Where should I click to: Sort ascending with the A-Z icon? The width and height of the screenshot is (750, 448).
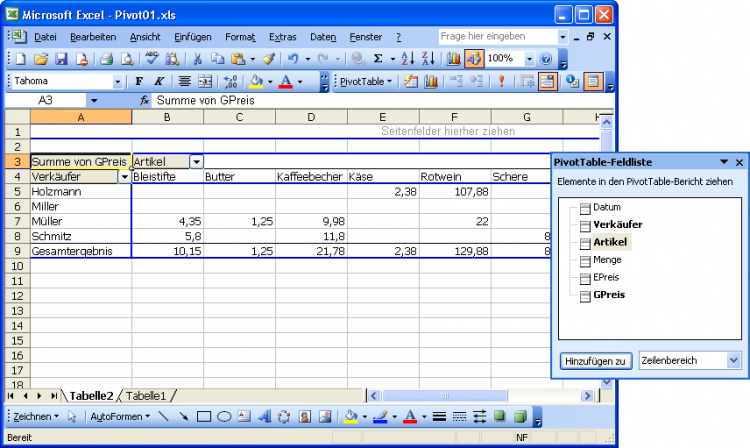pyautogui.click(x=408, y=59)
